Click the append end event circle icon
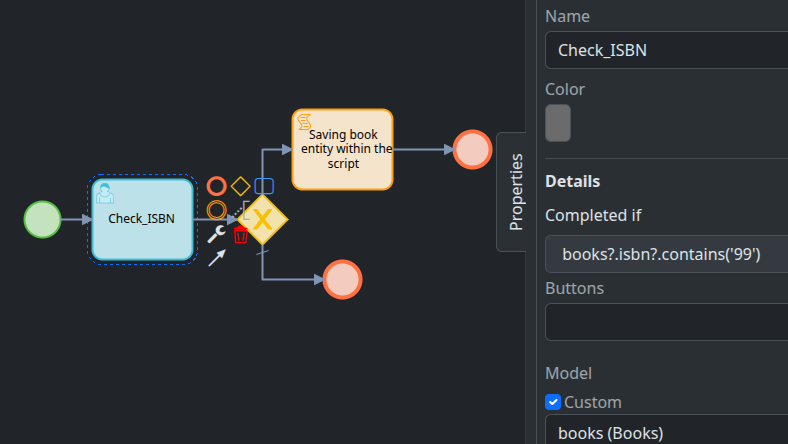The height and width of the screenshot is (444, 788). coord(216,186)
